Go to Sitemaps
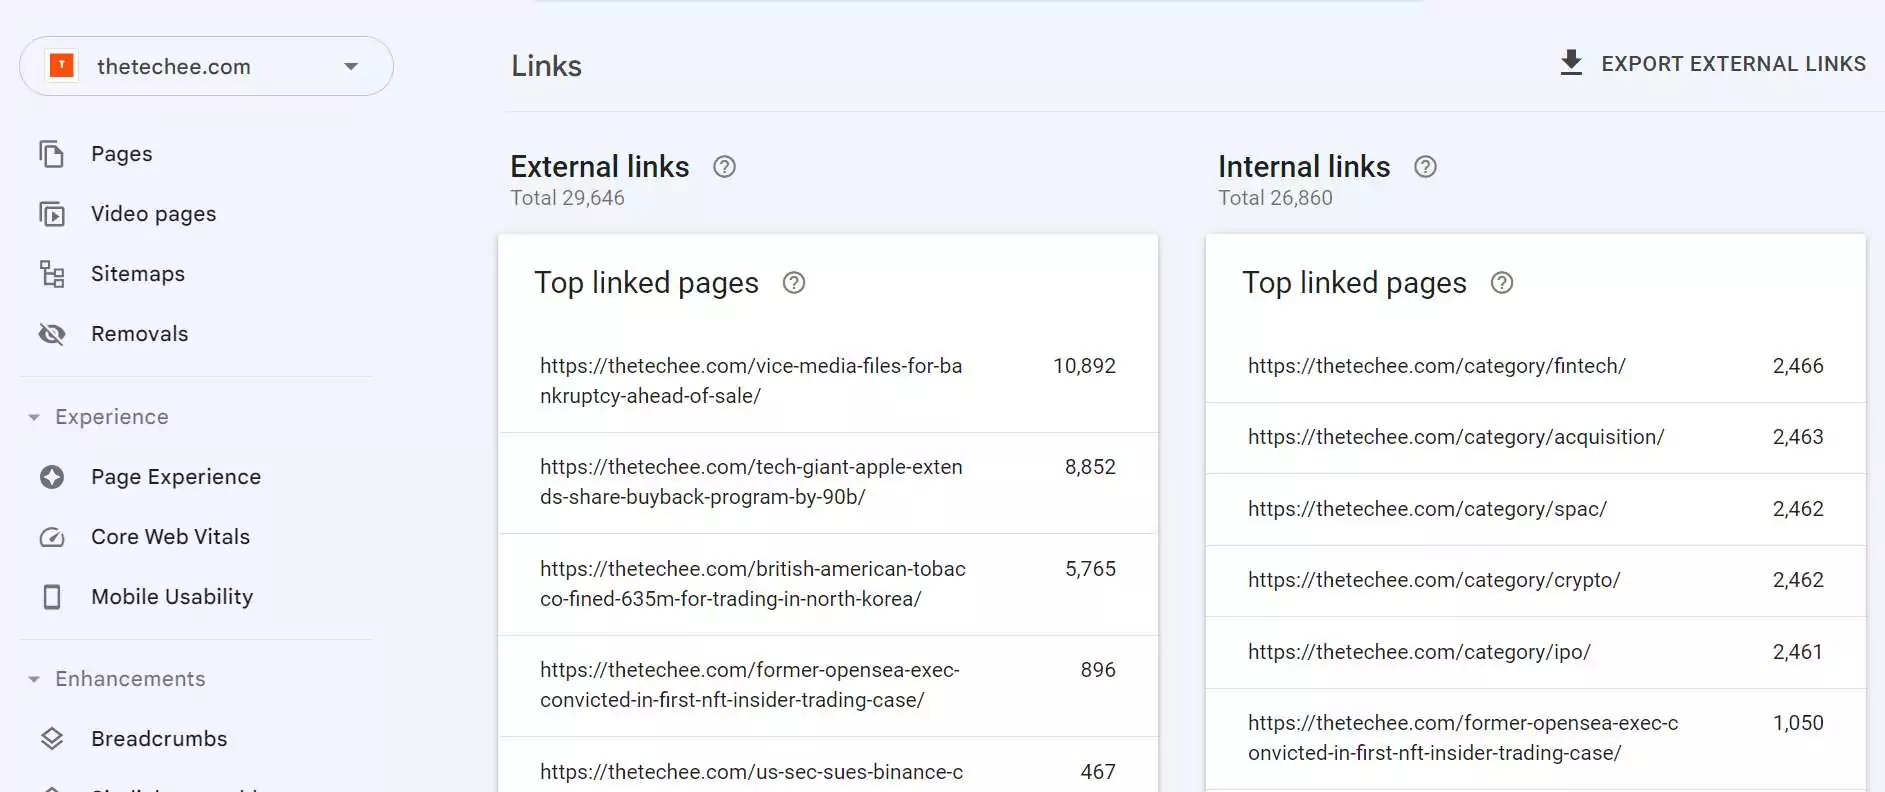The image size is (1885, 792). pyautogui.click(x=138, y=274)
